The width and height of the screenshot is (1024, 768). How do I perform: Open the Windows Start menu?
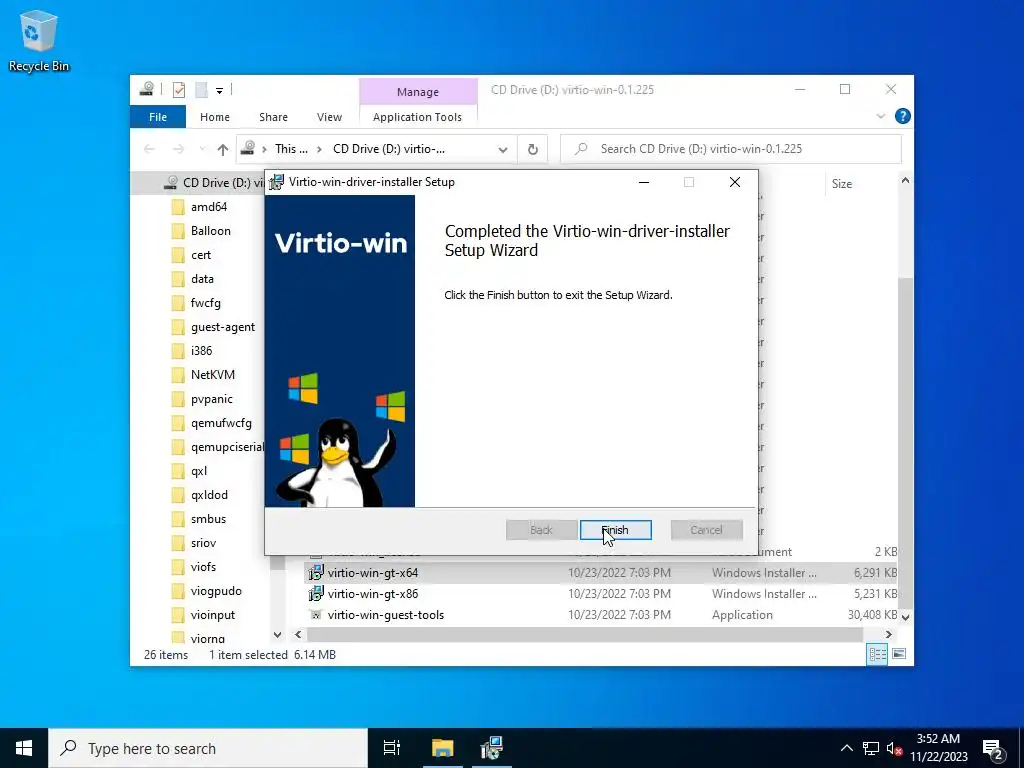click(x=24, y=748)
